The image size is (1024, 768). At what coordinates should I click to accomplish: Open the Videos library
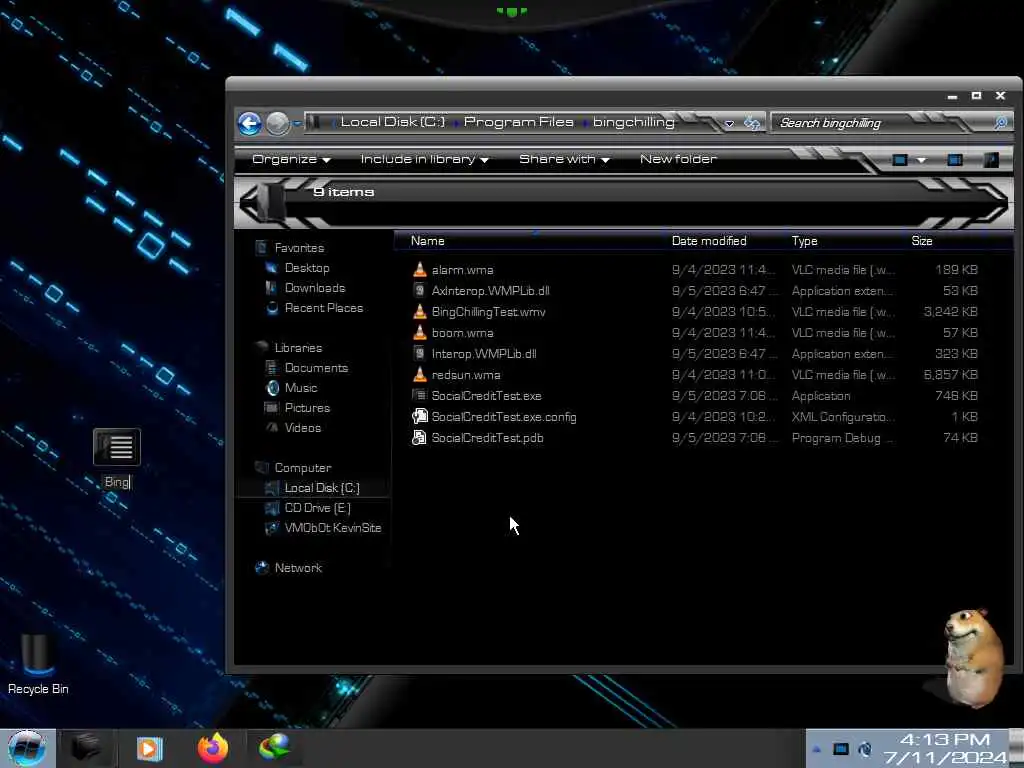pos(302,428)
